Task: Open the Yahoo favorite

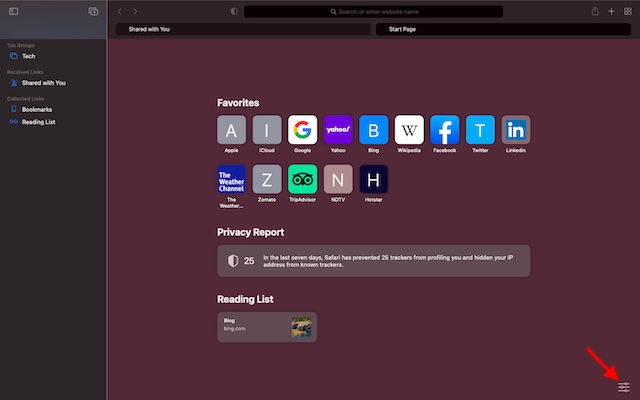Action: [338, 130]
